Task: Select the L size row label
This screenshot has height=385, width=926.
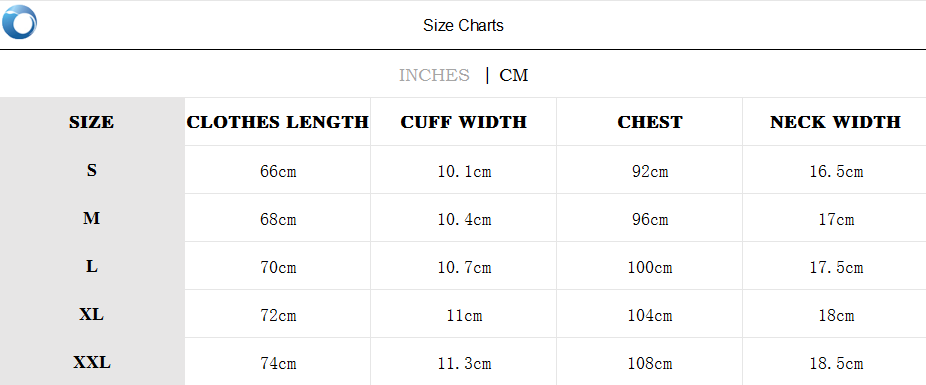Action: pos(92,266)
